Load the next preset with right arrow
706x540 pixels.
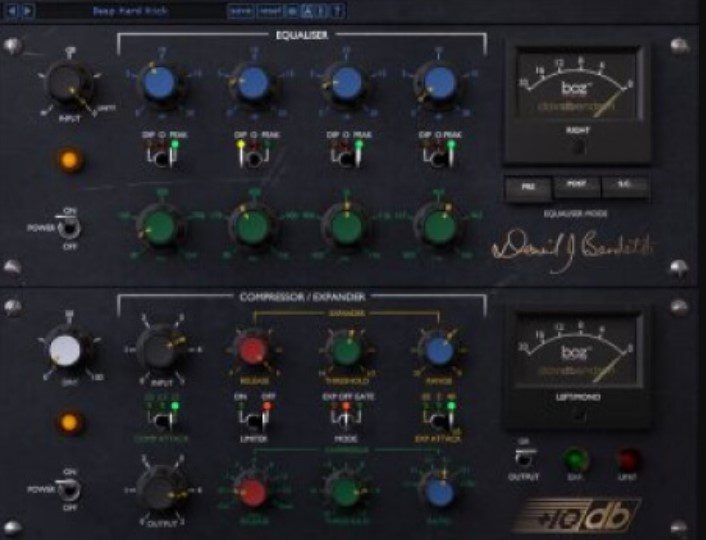27,10
